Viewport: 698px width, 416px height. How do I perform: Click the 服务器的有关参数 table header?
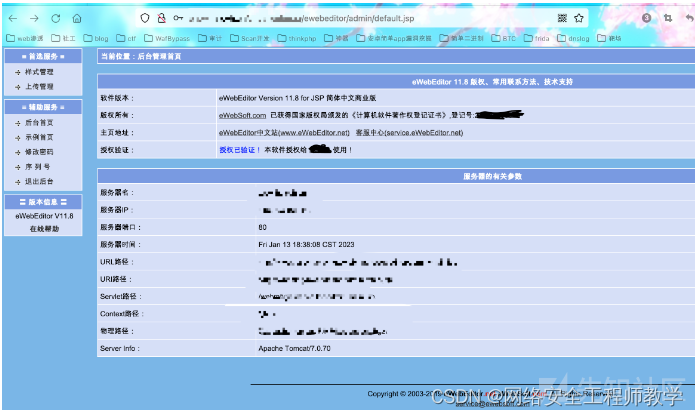coord(492,176)
